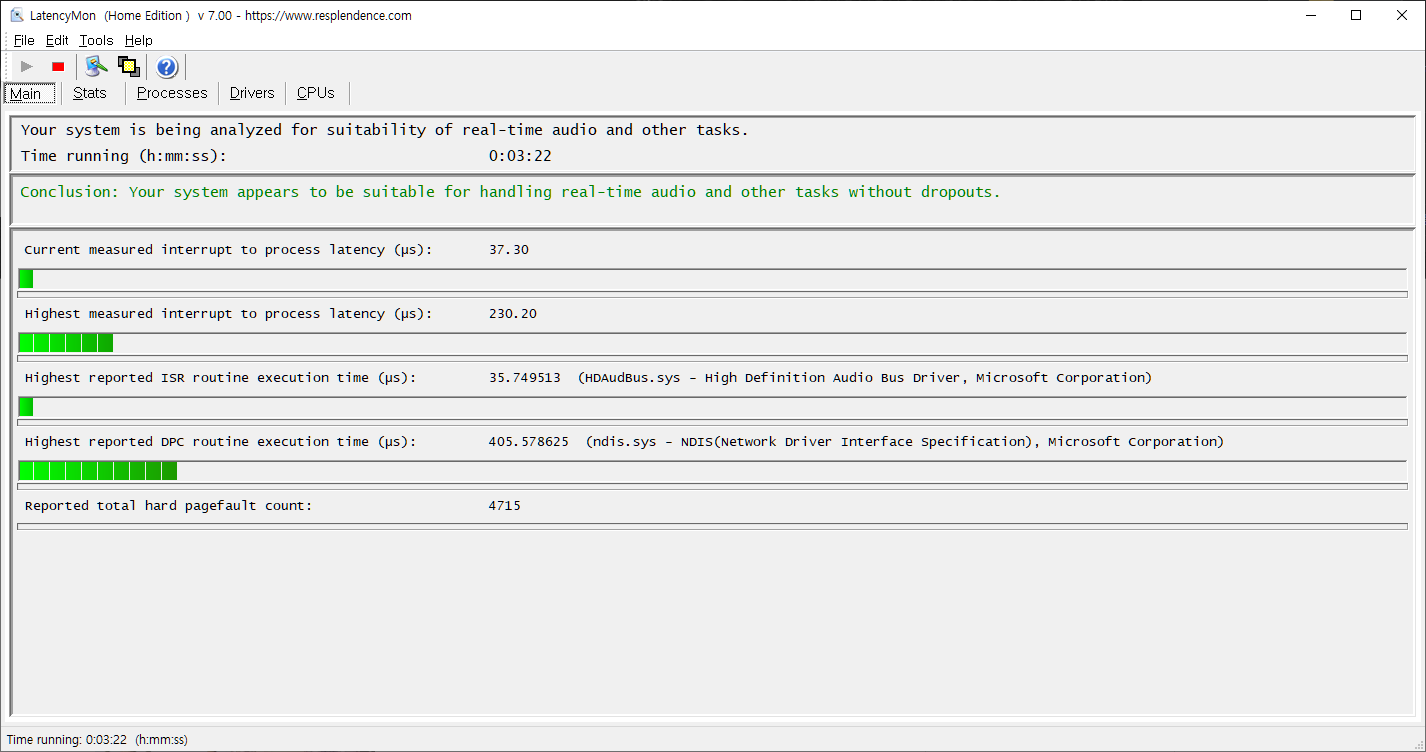Click the ndis.sys driver description
The image size is (1426, 752).
905,442
